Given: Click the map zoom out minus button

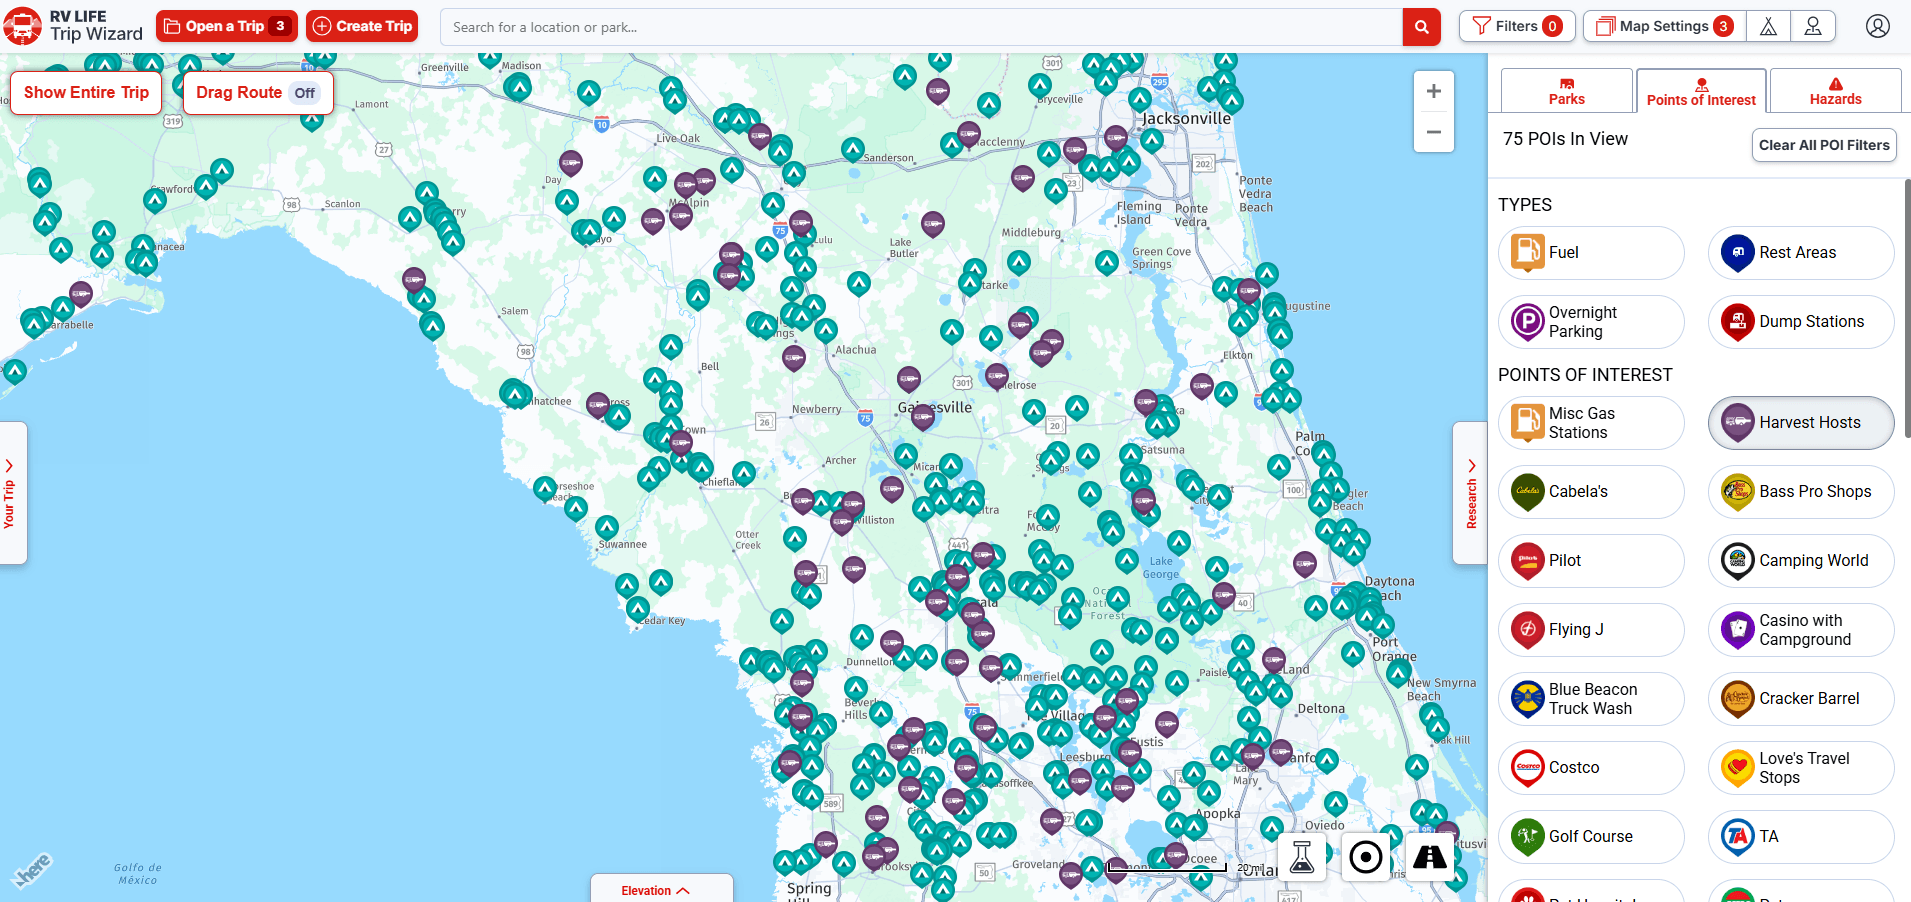Looking at the screenshot, I should 1433,132.
